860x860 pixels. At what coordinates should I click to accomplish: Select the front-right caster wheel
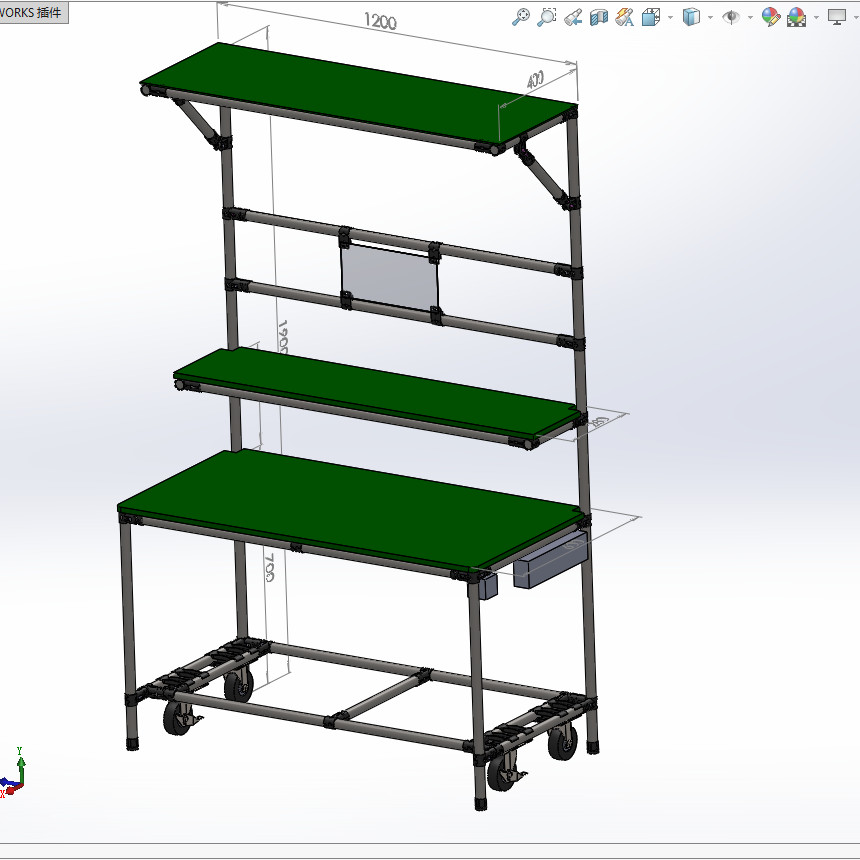pos(501,772)
